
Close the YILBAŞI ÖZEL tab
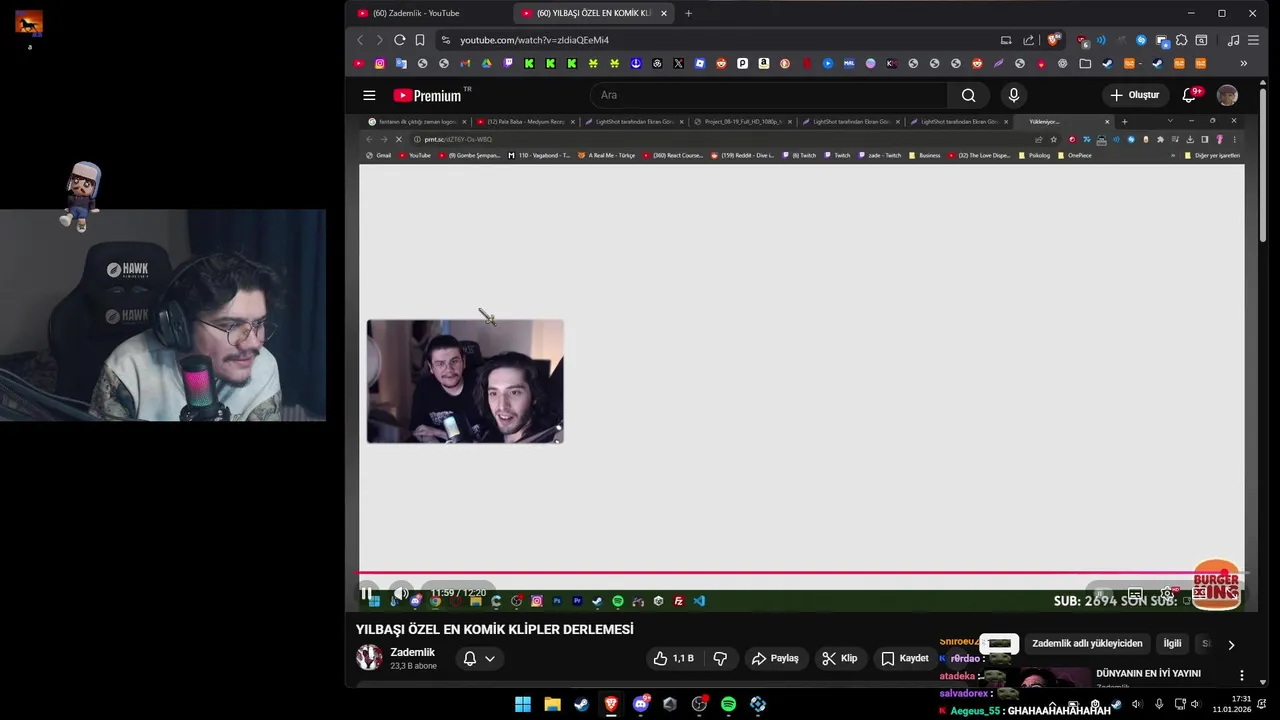(x=663, y=13)
